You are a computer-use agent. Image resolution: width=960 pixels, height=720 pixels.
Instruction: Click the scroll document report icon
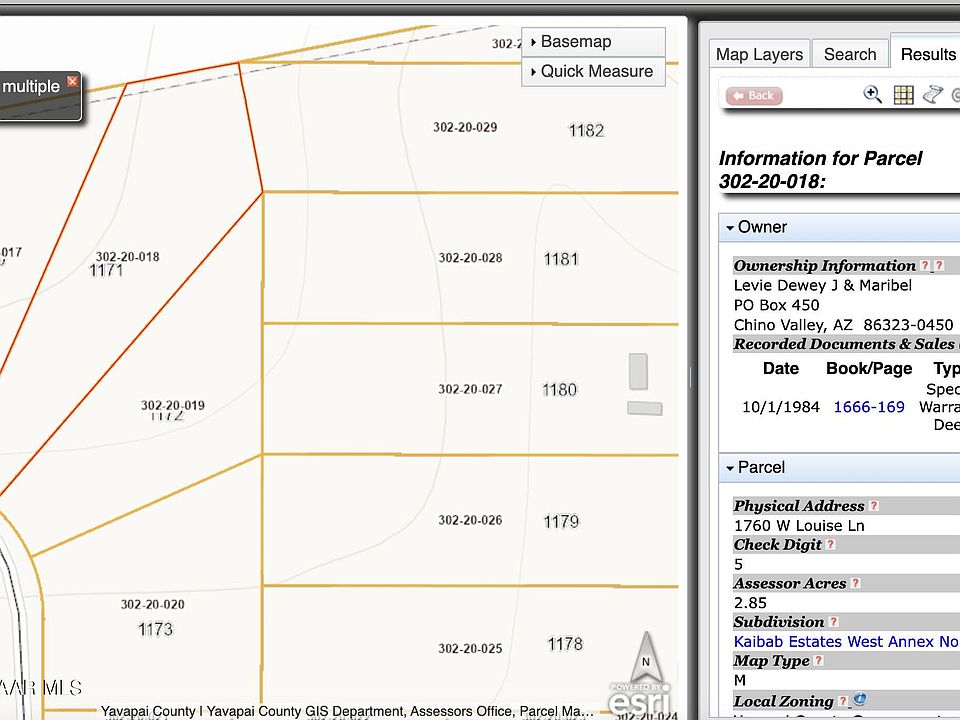[933, 95]
